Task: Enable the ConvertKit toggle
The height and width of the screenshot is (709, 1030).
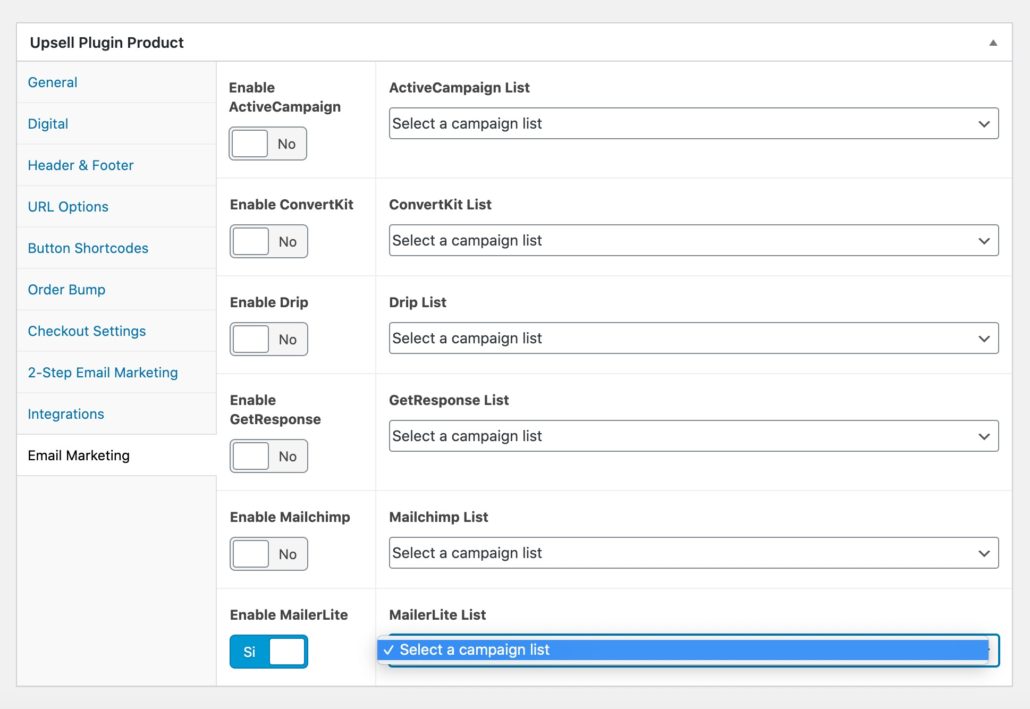Action: point(267,241)
